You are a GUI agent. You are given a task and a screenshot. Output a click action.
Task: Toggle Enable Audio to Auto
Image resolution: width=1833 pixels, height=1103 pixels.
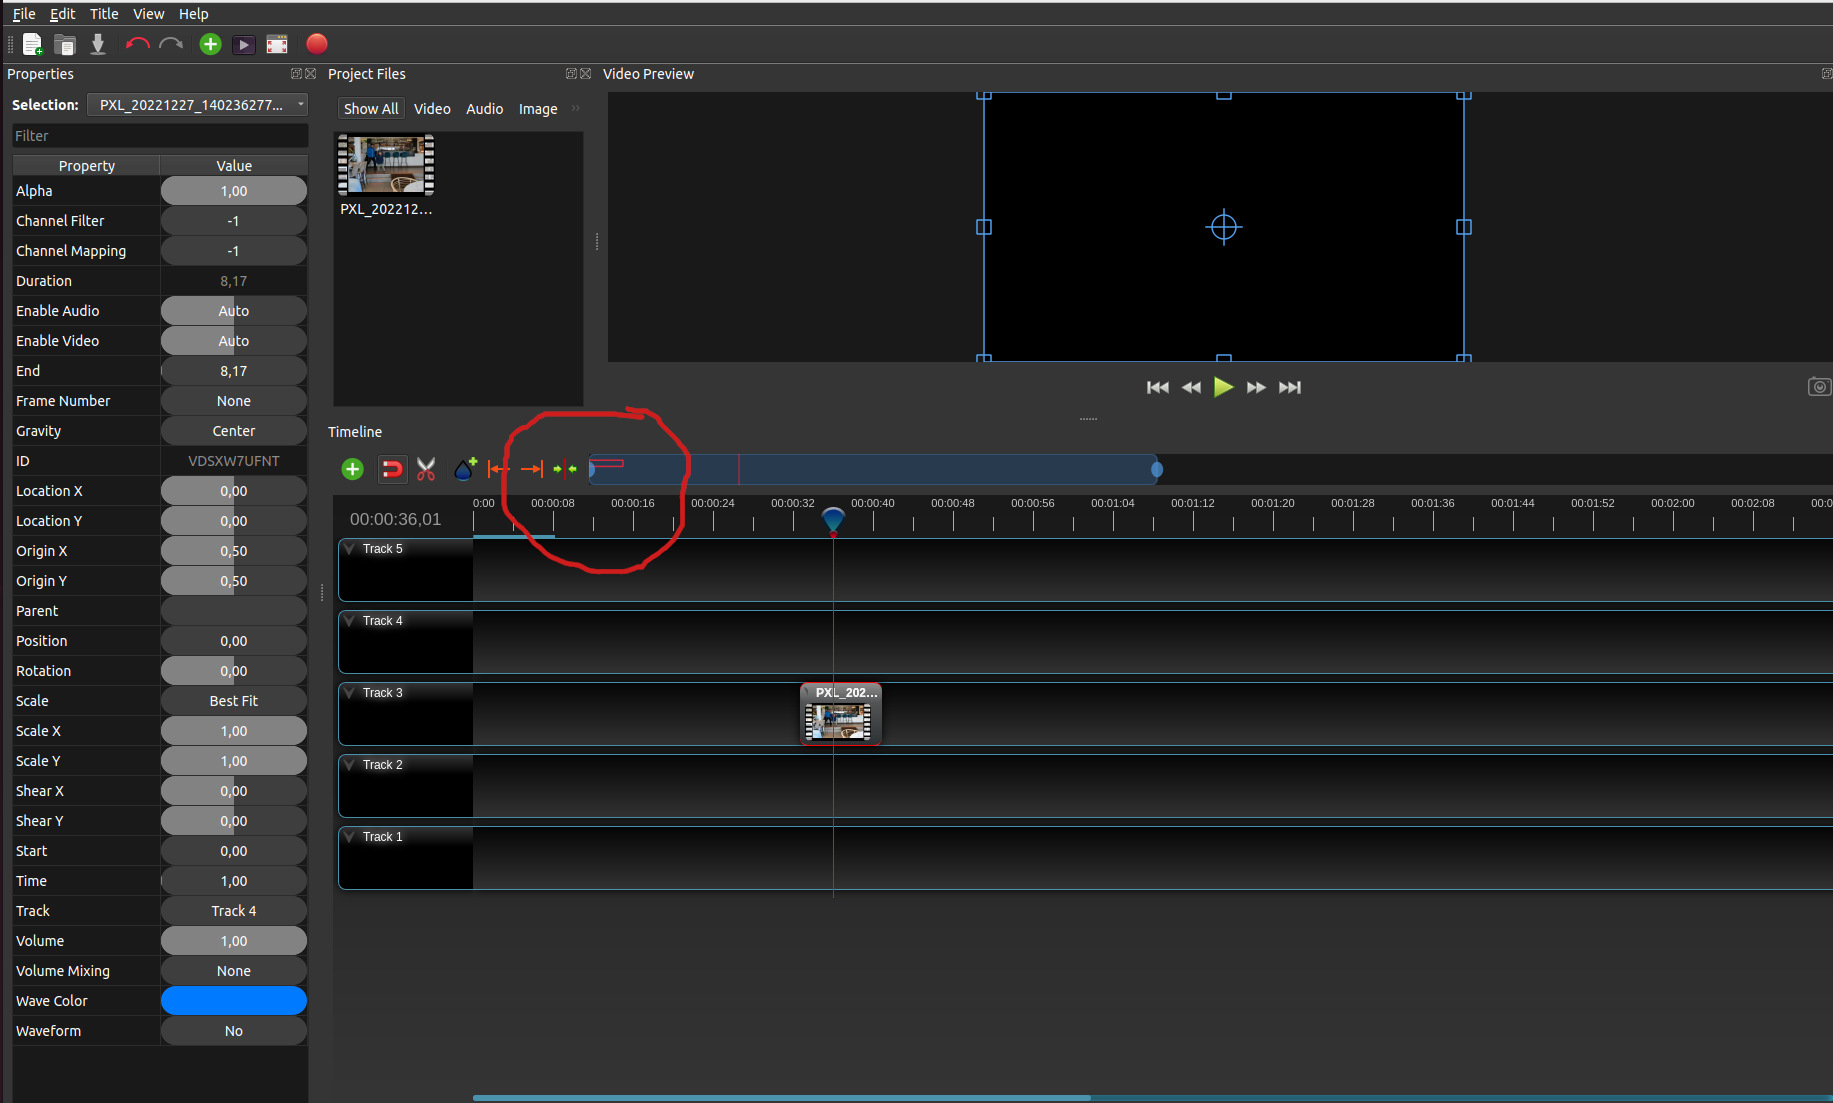233,310
